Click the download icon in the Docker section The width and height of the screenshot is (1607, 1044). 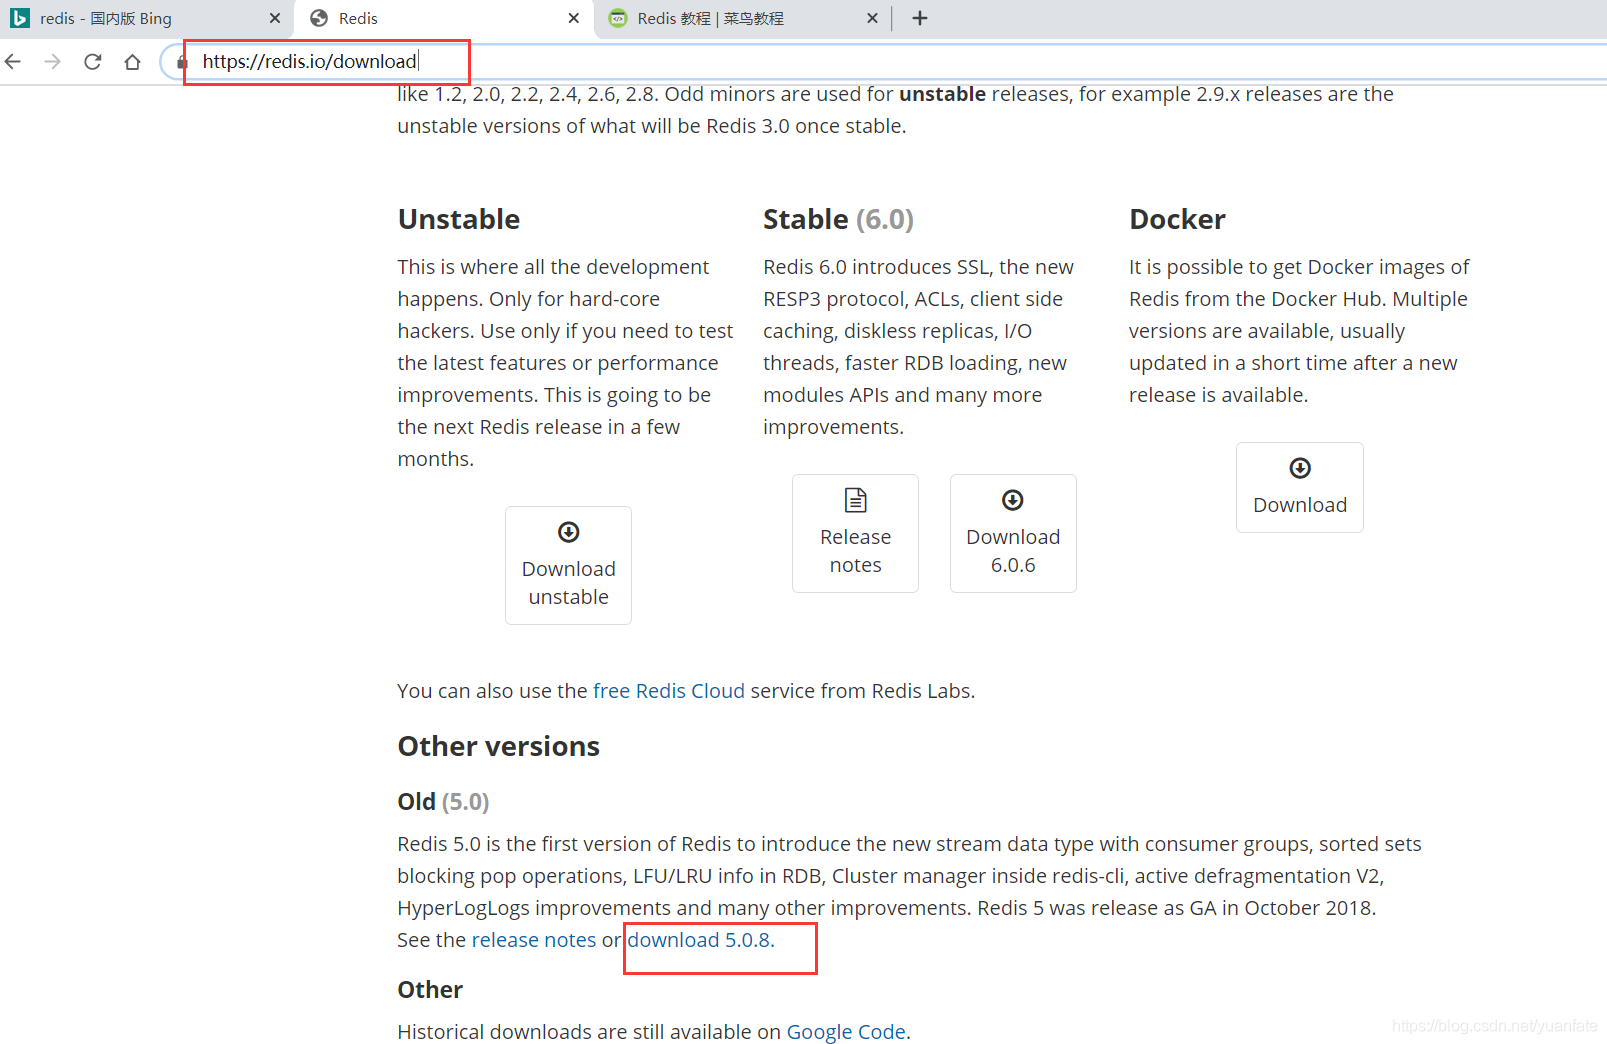(1300, 468)
